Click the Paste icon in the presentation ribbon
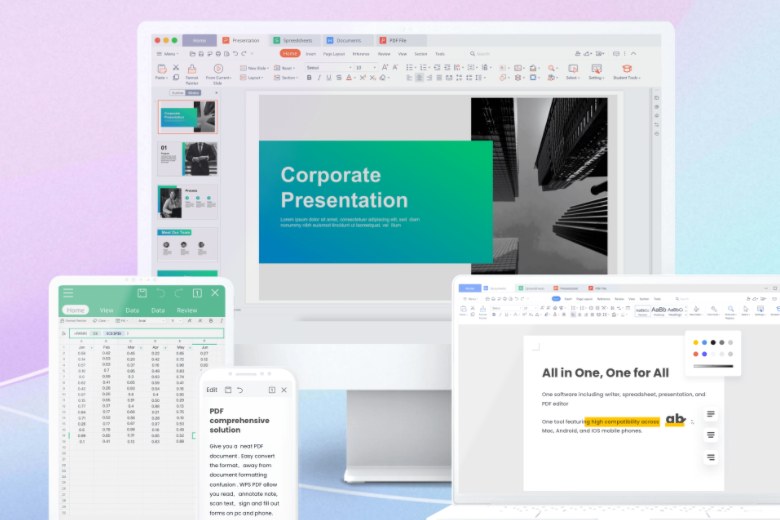The height and width of the screenshot is (520, 780). [x=162, y=69]
